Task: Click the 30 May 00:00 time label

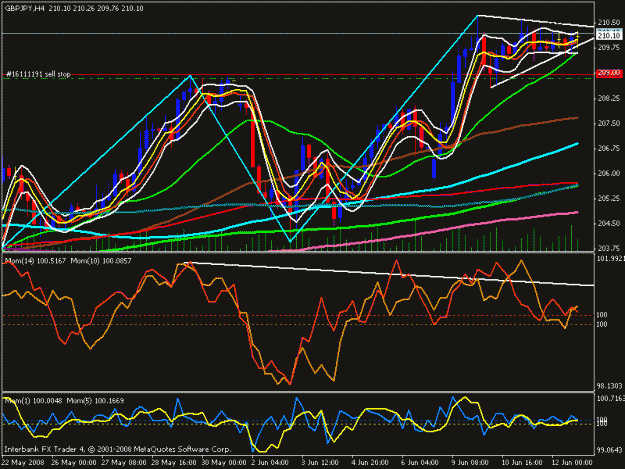Action: click(x=224, y=463)
